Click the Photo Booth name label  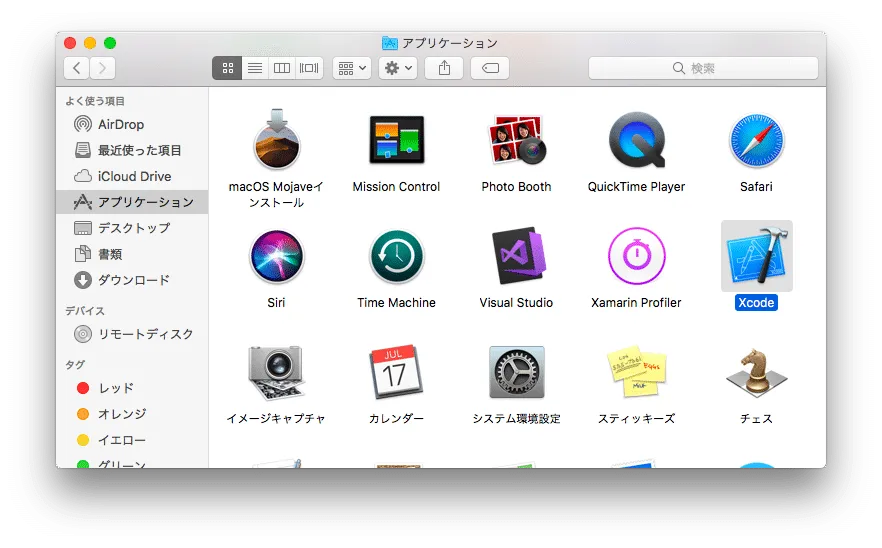tap(516, 187)
